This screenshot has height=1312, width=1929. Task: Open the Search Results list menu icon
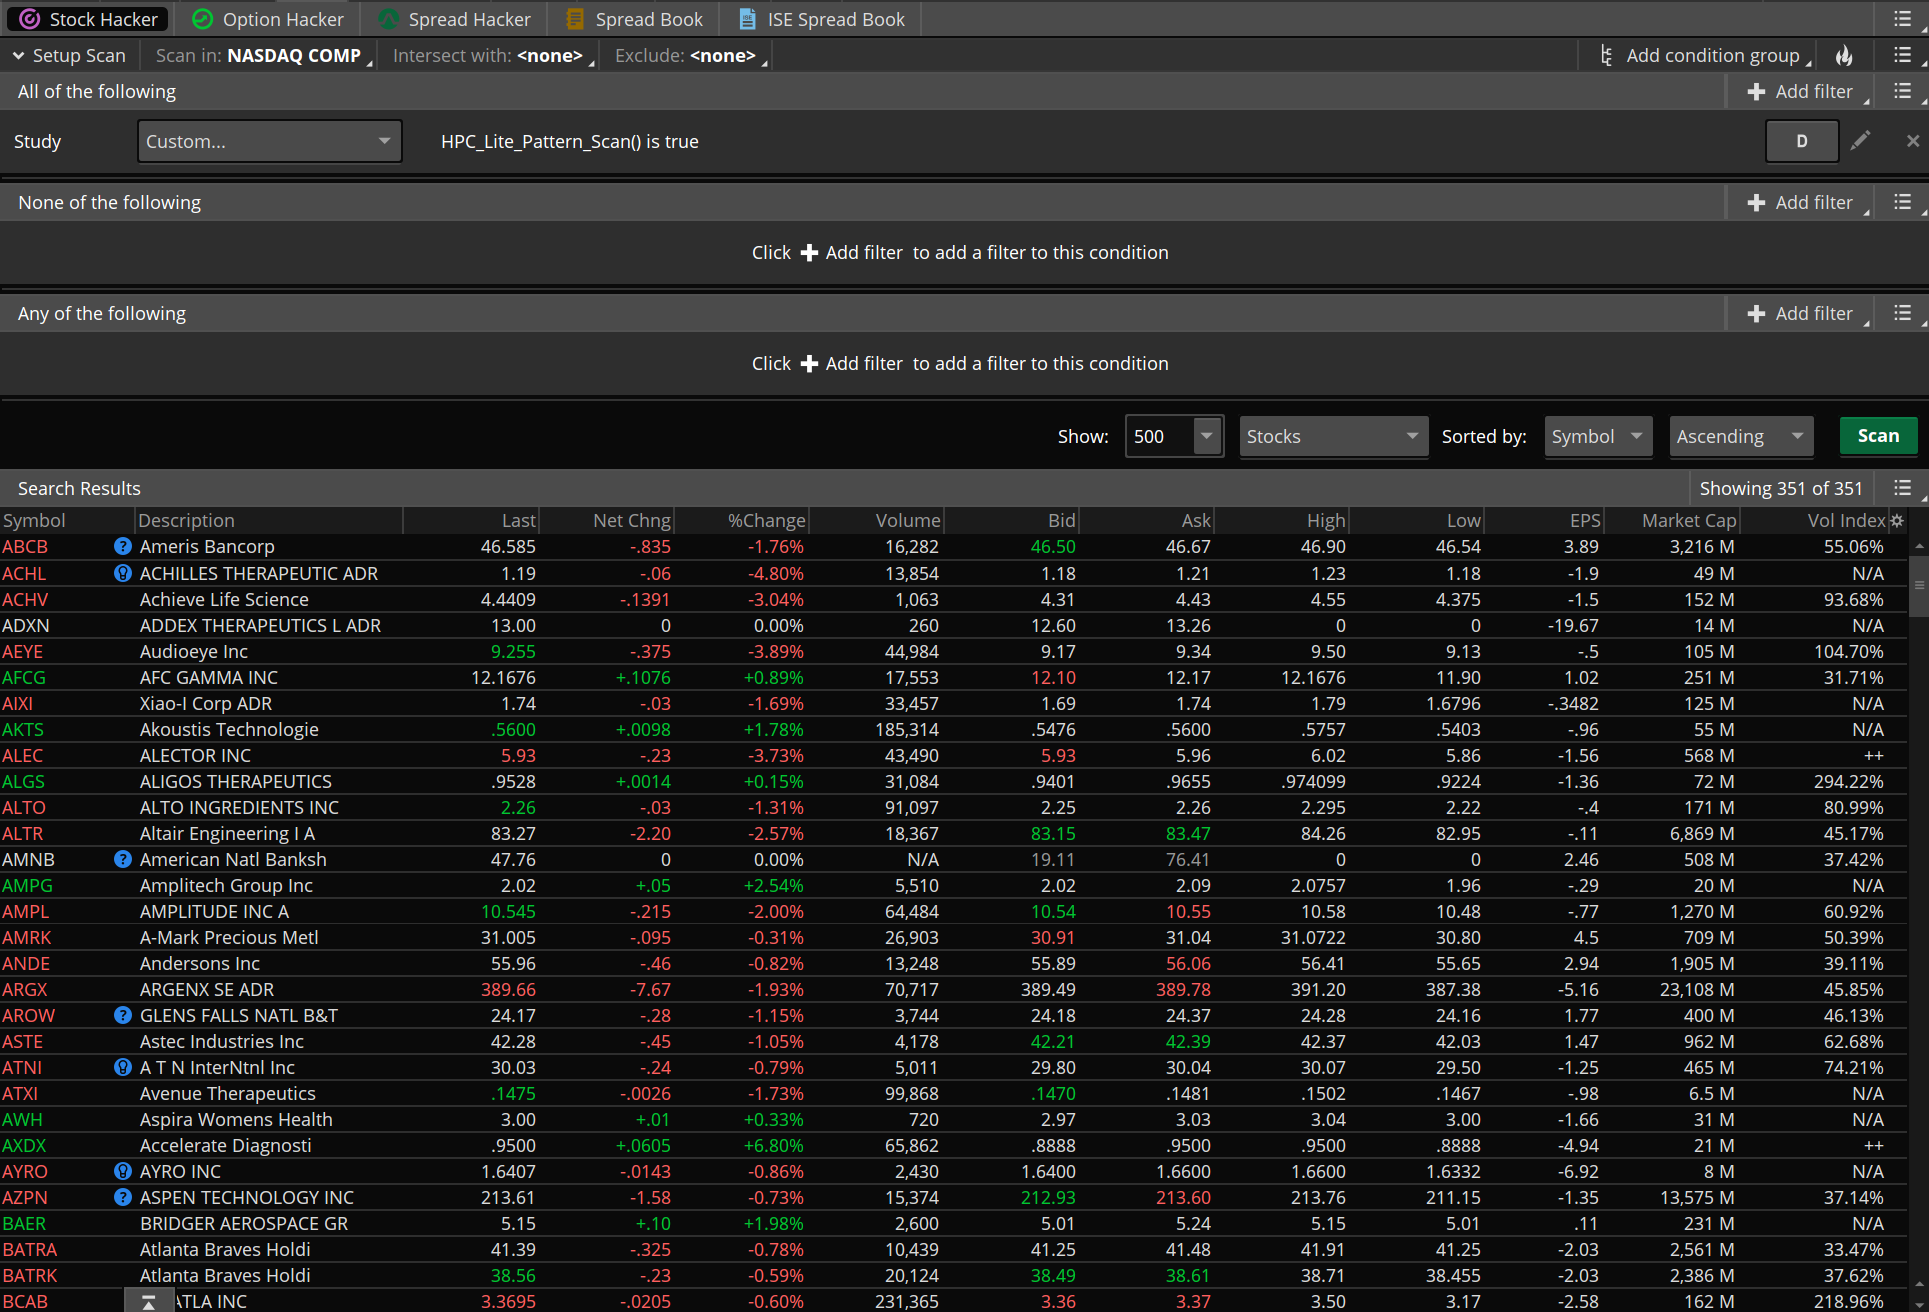coord(1902,488)
